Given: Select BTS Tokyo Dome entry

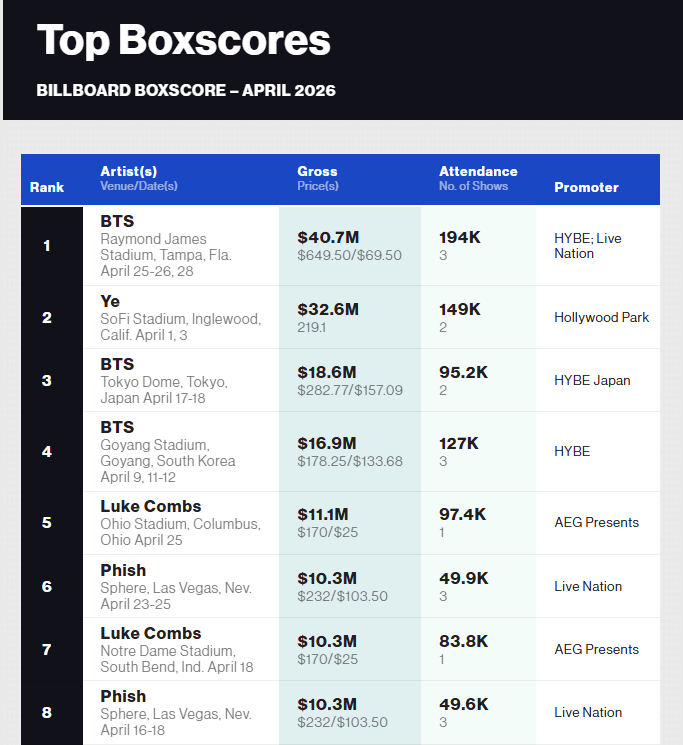Looking at the screenshot, I should click(340, 381).
